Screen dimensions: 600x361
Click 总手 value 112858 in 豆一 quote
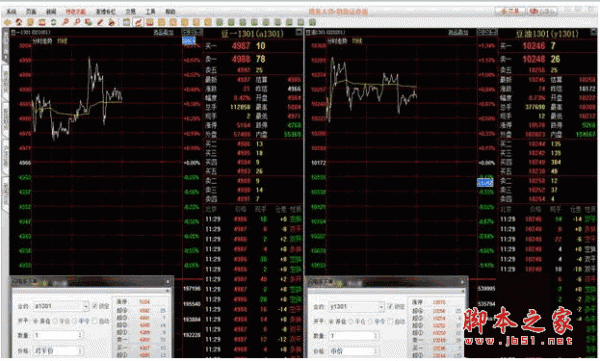(240, 107)
